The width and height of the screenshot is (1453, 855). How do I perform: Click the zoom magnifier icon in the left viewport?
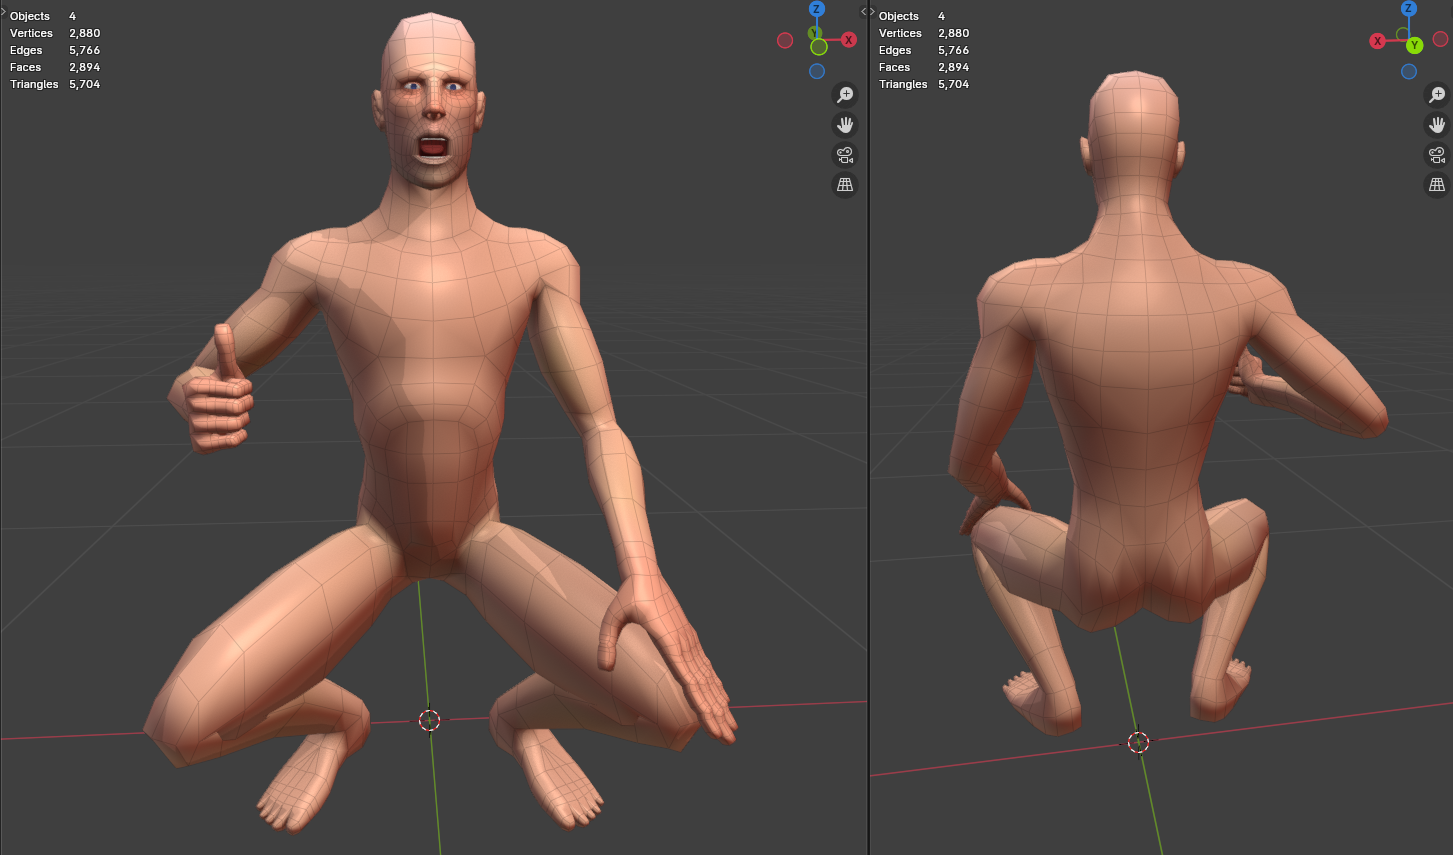point(845,95)
